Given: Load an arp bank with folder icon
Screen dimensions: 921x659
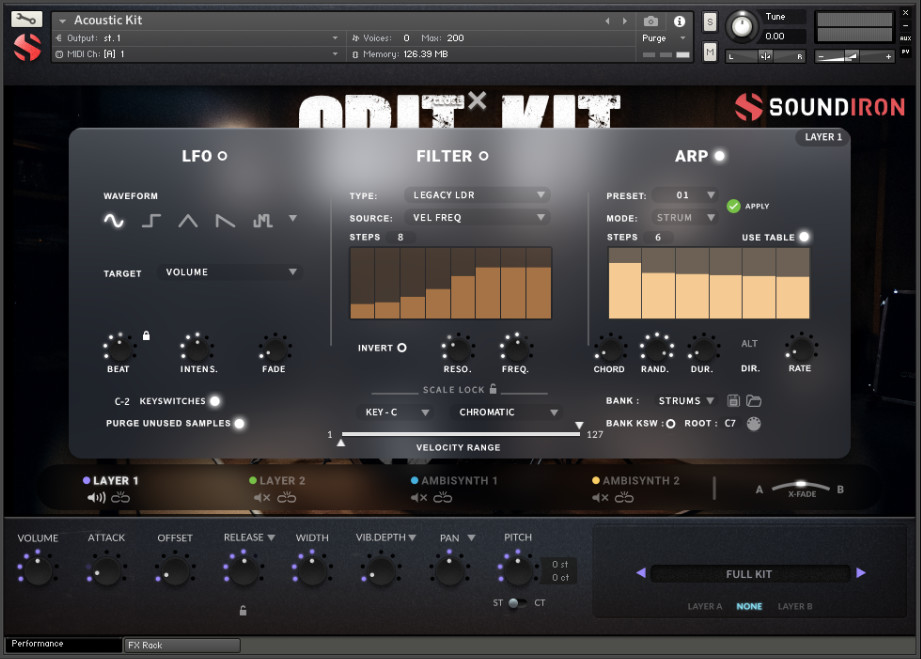Looking at the screenshot, I should (754, 401).
